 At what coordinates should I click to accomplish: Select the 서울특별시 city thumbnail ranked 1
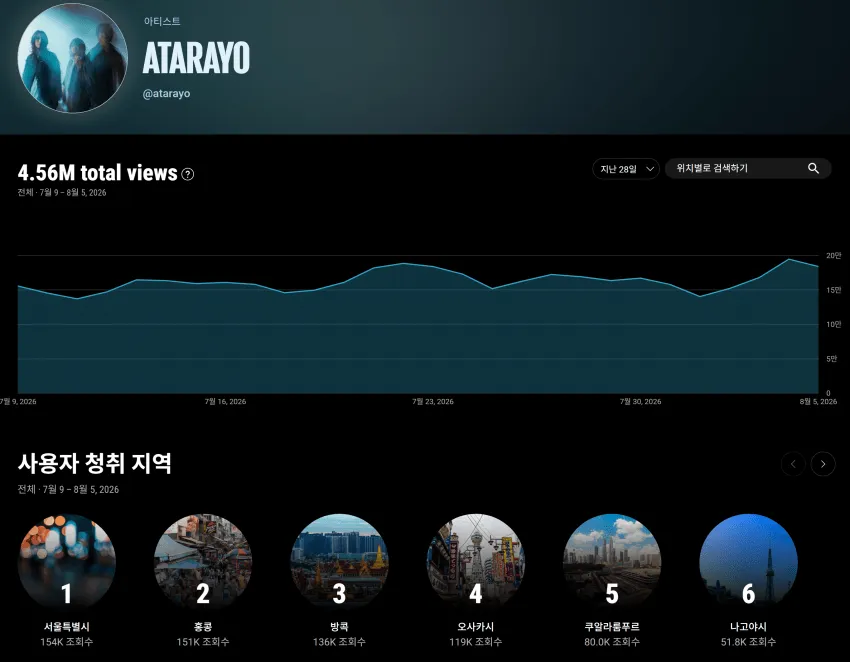67,562
